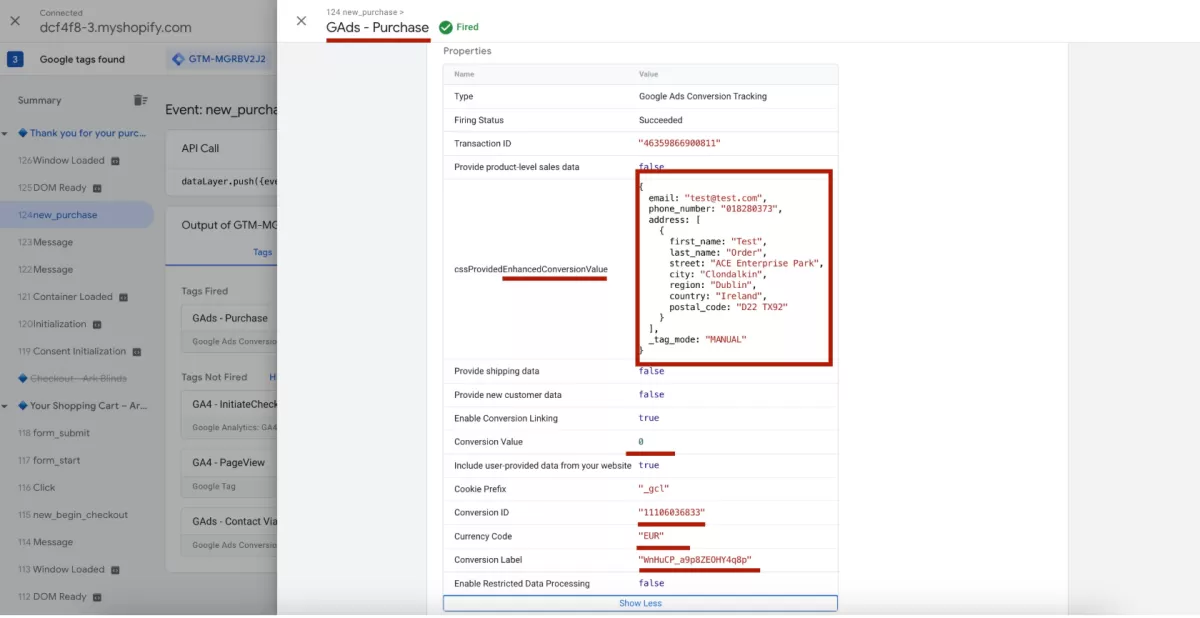Select the 117 form_start event
Screen dimensions: 1200x618
pyautogui.click(x=50, y=460)
